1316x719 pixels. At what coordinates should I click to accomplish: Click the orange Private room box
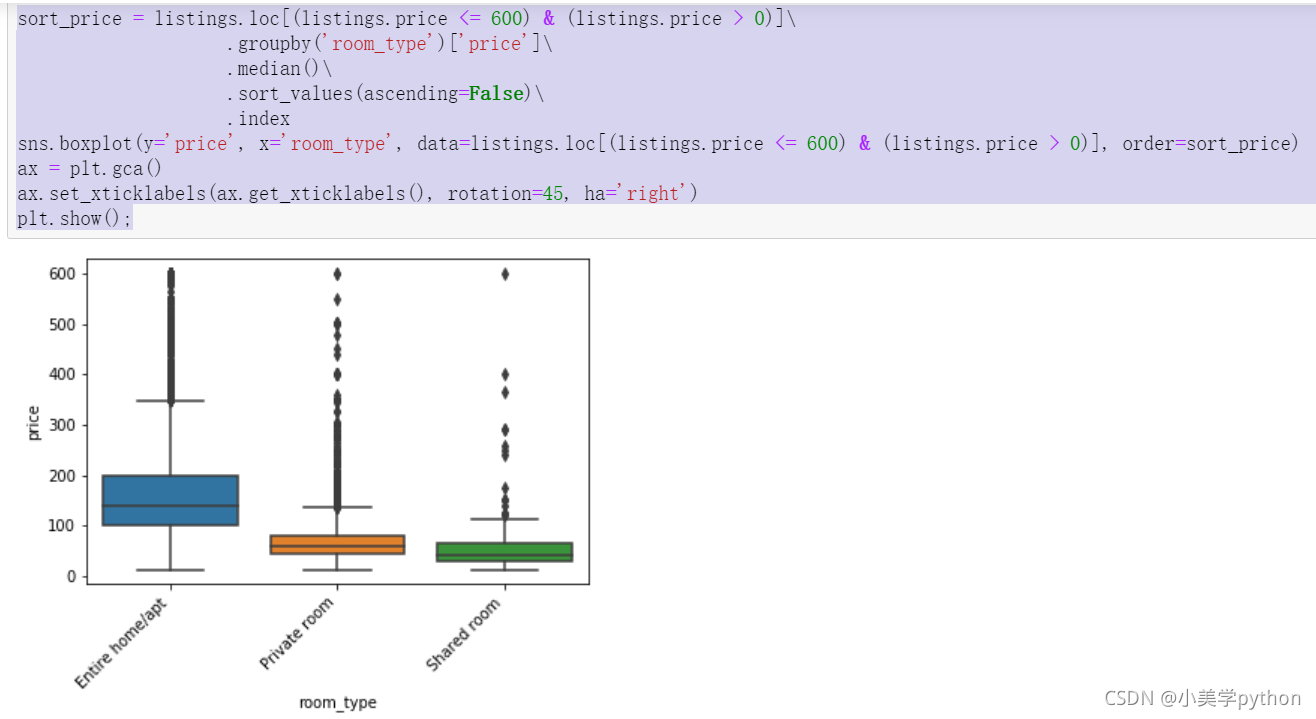[337, 545]
